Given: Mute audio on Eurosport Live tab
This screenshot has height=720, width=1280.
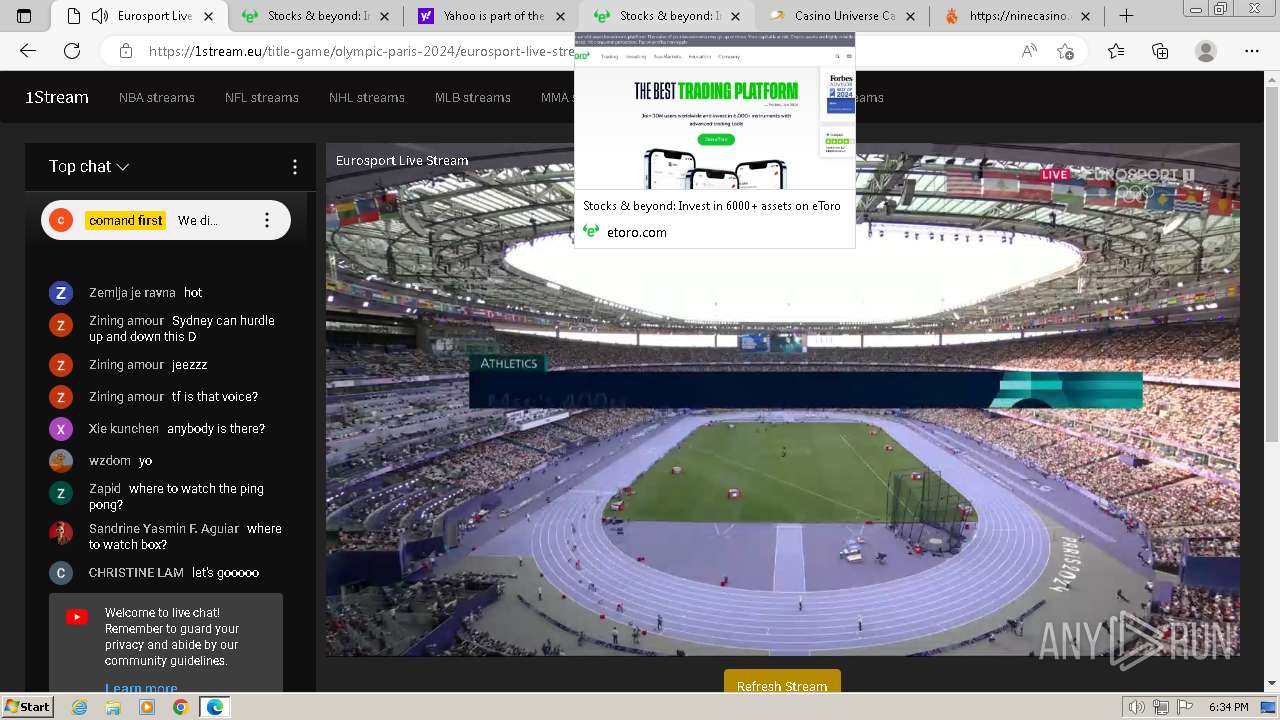Looking at the screenshot, I should click(x=100, y=16).
